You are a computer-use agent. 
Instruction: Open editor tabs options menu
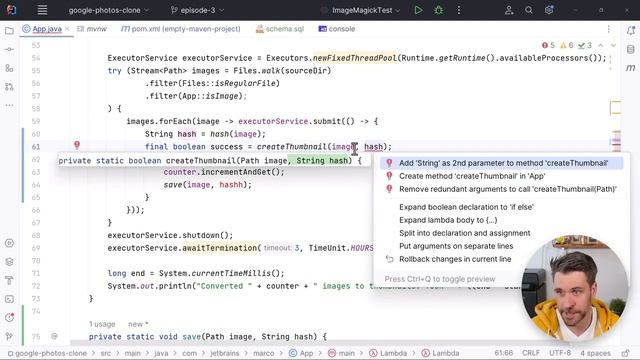click(609, 29)
